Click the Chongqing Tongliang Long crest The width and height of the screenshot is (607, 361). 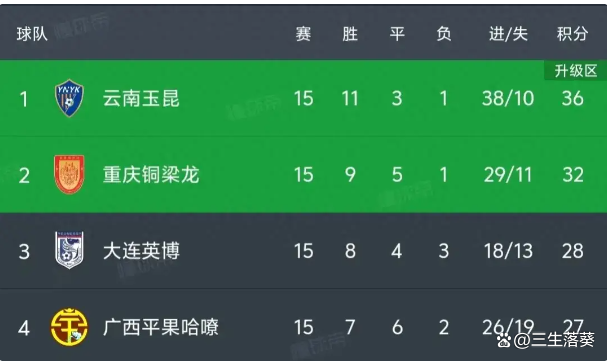(69, 175)
